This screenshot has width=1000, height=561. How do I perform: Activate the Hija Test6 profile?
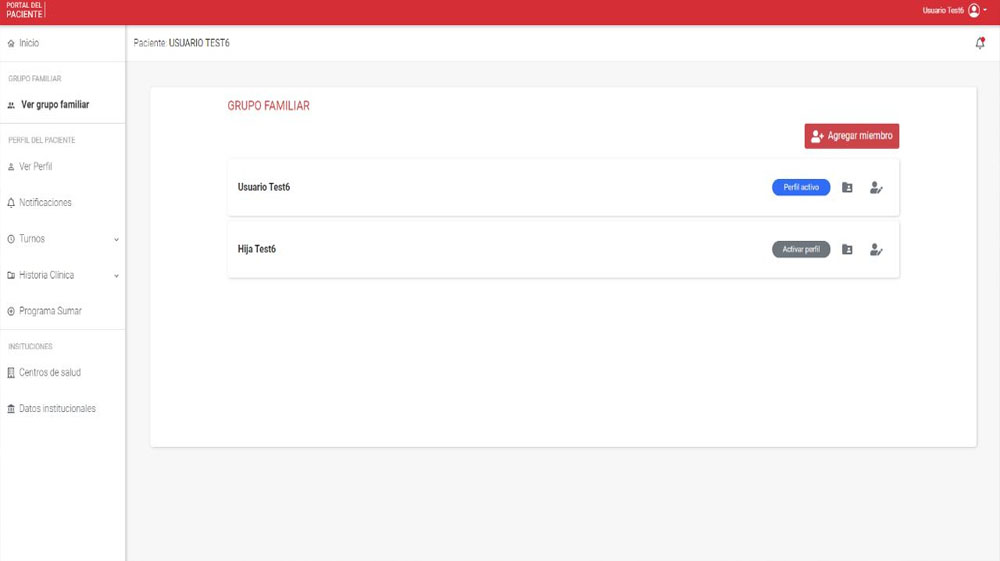pyautogui.click(x=800, y=250)
